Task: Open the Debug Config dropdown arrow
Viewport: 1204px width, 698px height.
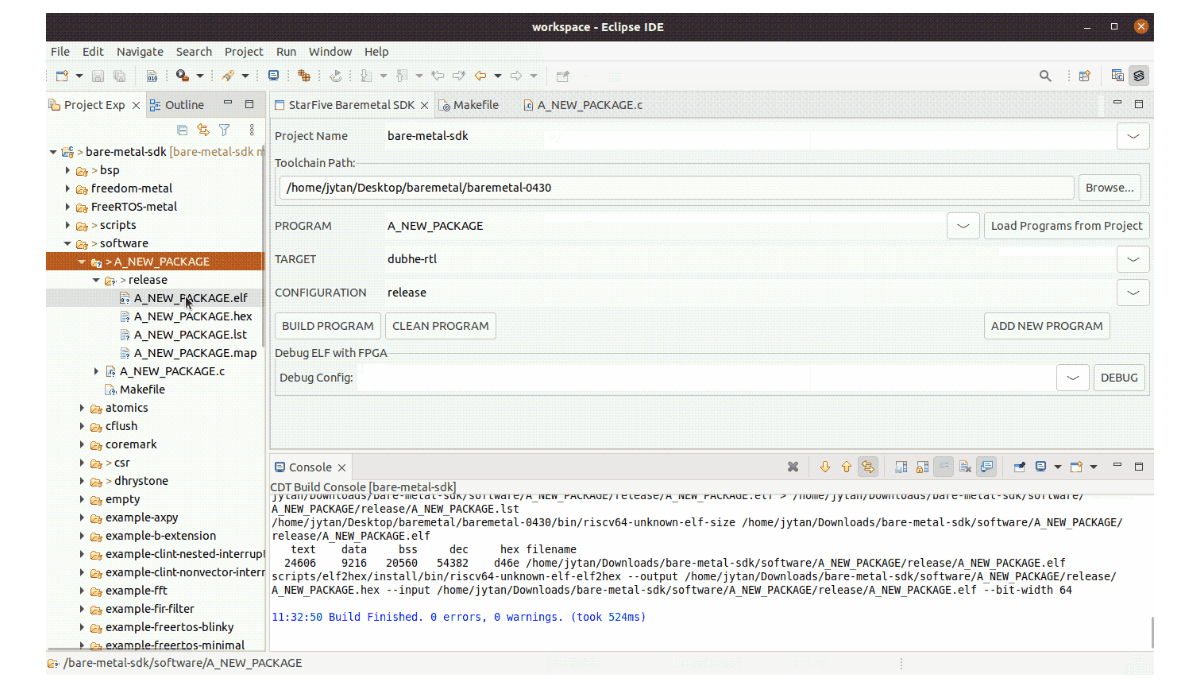Action: pyautogui.click(x=1073, y=378)
